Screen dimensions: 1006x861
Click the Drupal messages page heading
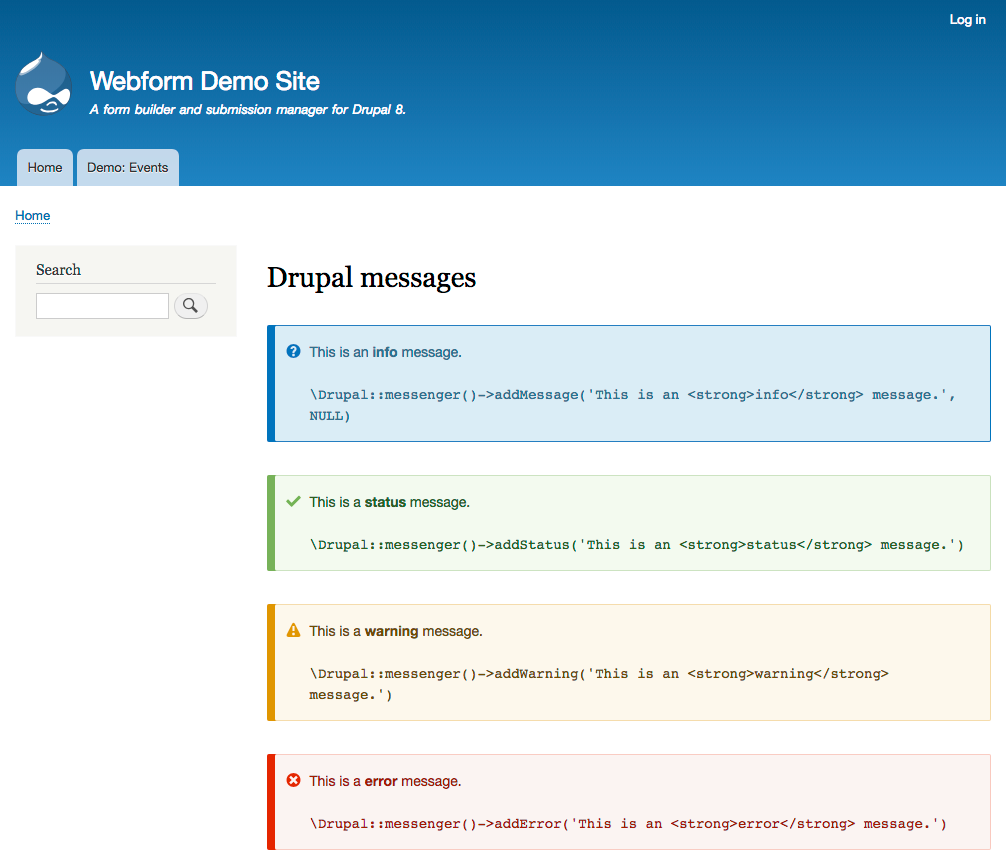pyautogui.click(x=371, y=277)
